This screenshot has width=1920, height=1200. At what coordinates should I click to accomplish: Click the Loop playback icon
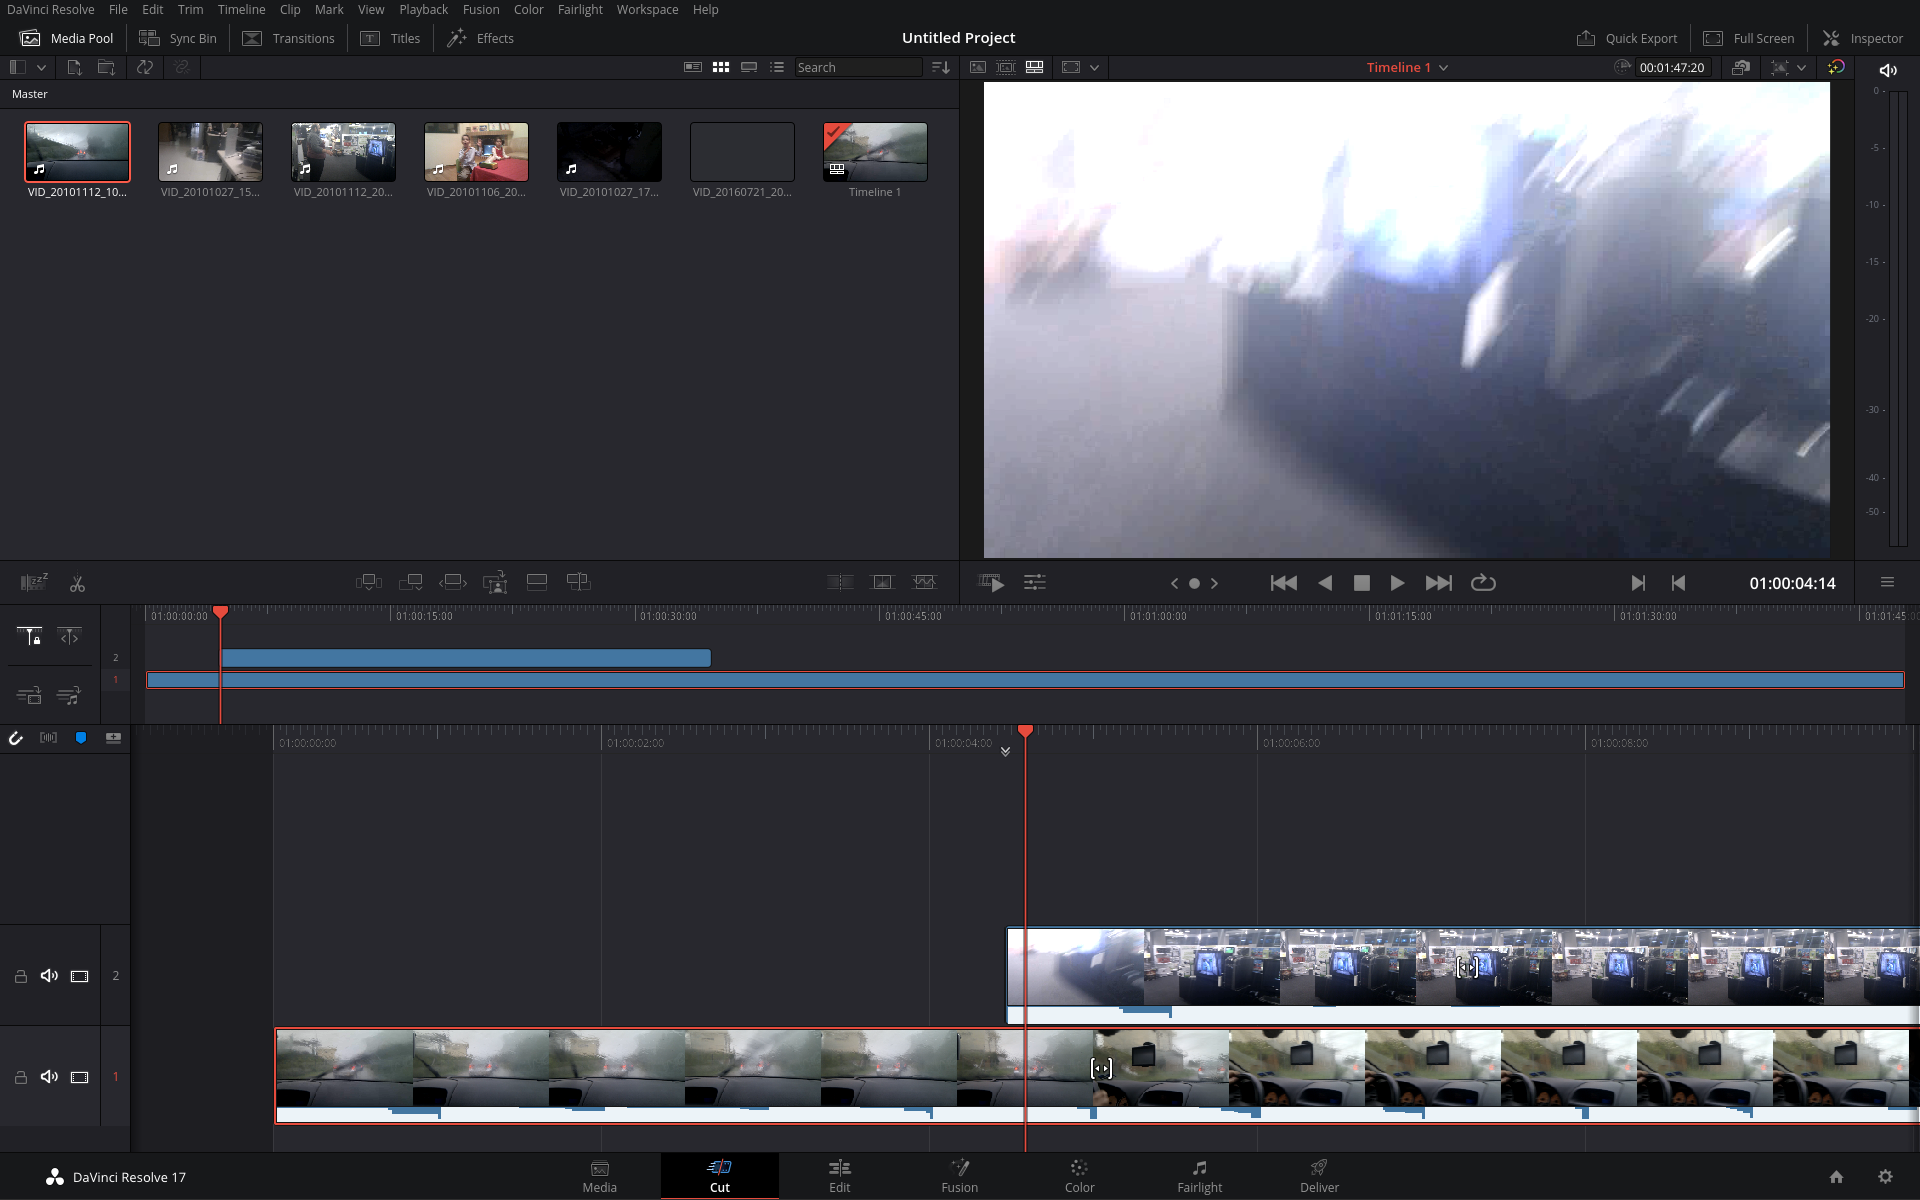1483,583
